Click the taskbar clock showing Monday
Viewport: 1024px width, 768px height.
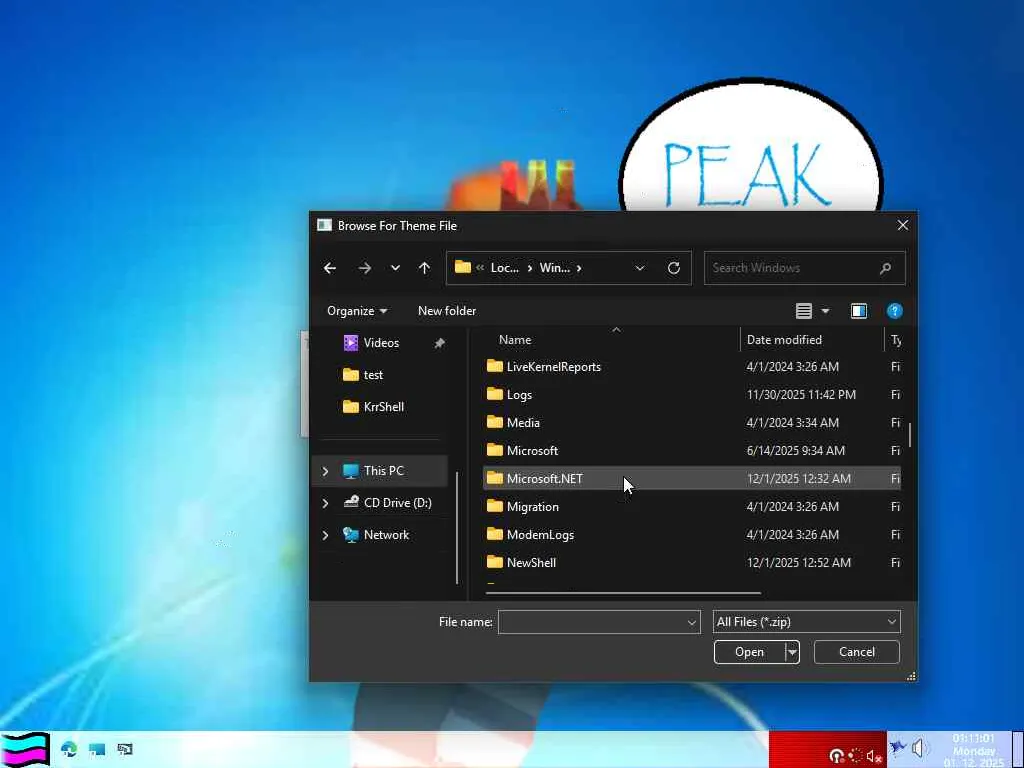click(974, 750)
